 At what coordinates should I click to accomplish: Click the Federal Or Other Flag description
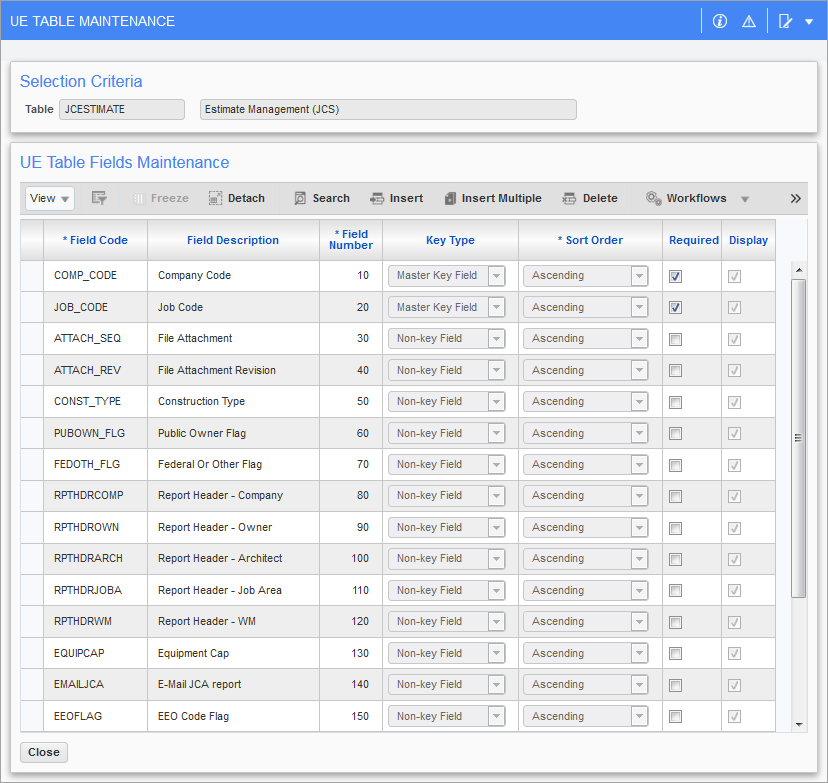pyautogui.click(x=233, y=465)
